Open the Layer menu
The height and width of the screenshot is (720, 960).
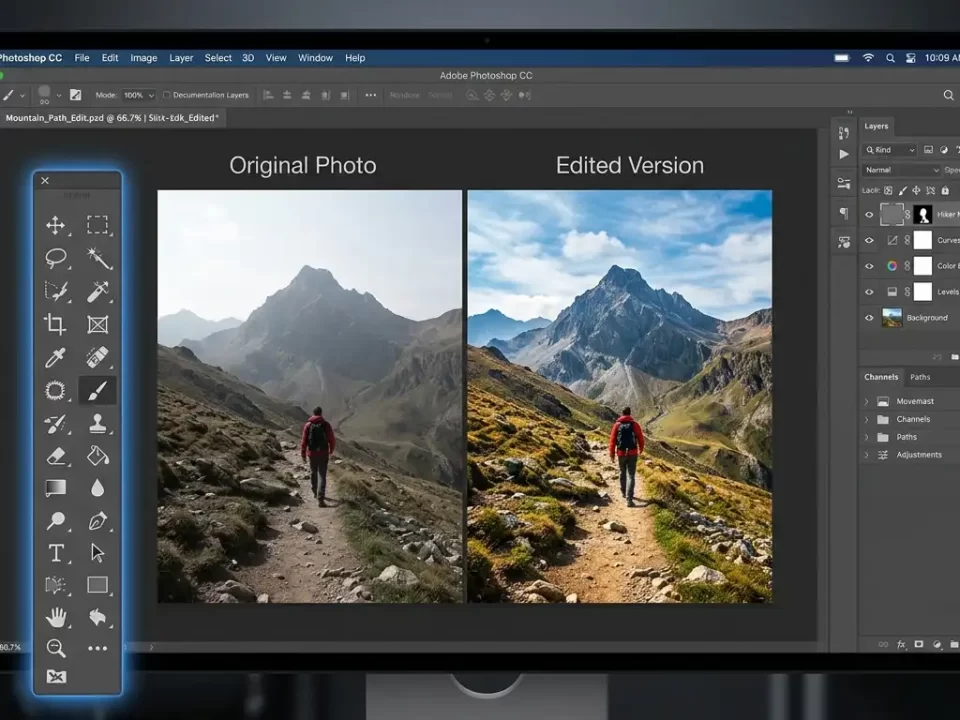coord(181,58)
